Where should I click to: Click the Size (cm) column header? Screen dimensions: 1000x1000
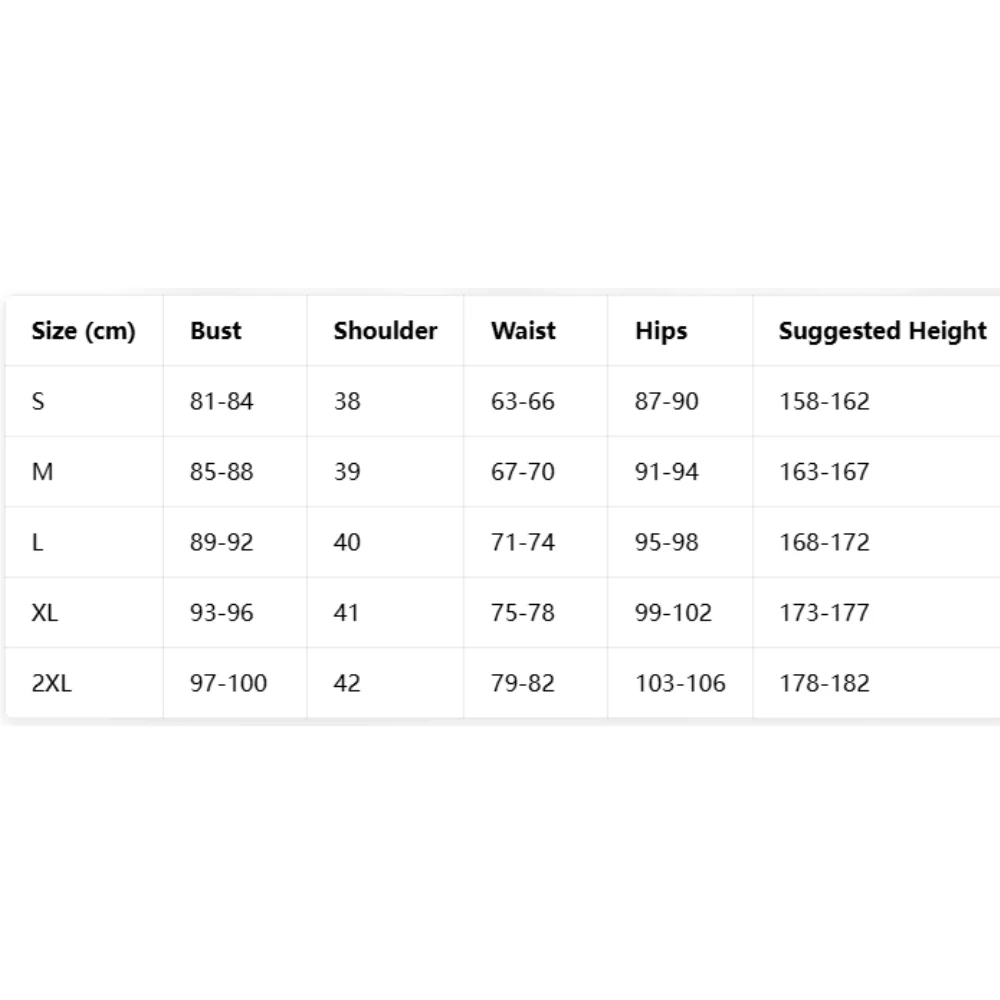click(x=84, y=331)
